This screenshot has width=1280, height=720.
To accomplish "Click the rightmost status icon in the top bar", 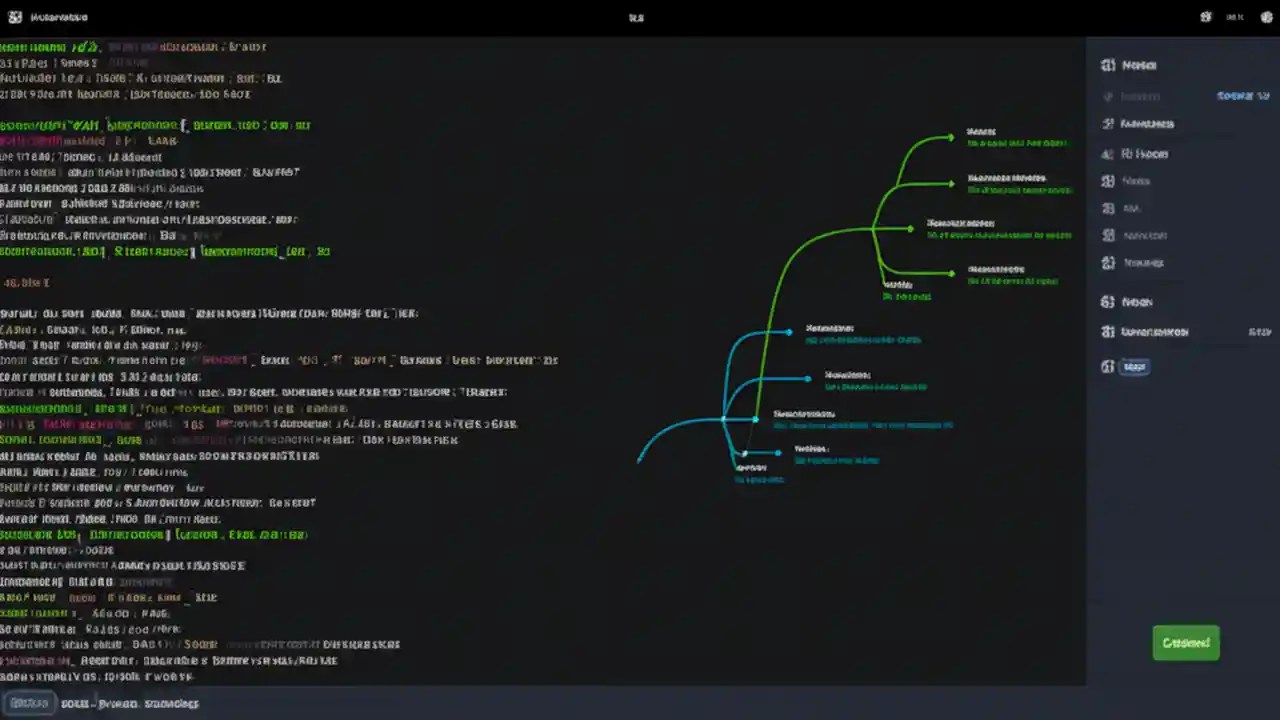I will tap(1266, 17).
